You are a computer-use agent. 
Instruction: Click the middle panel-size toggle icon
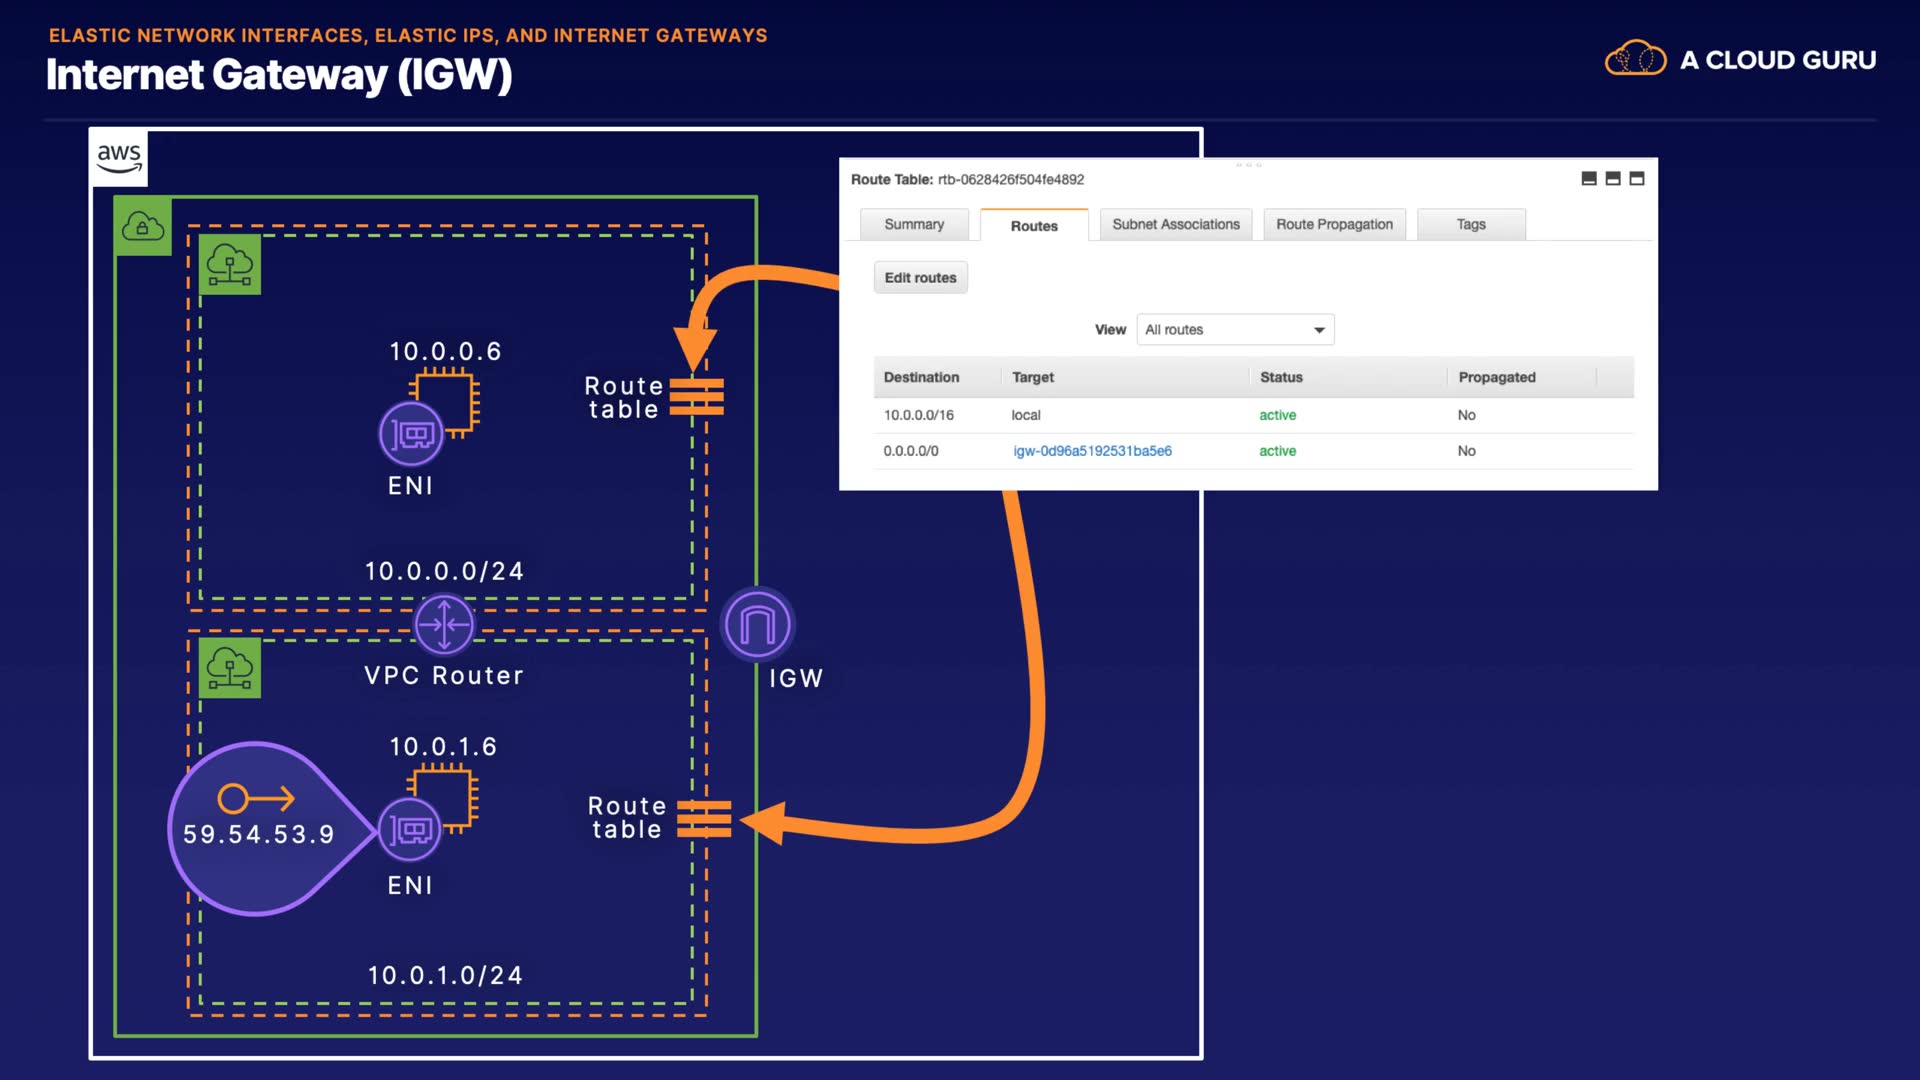1612,179
